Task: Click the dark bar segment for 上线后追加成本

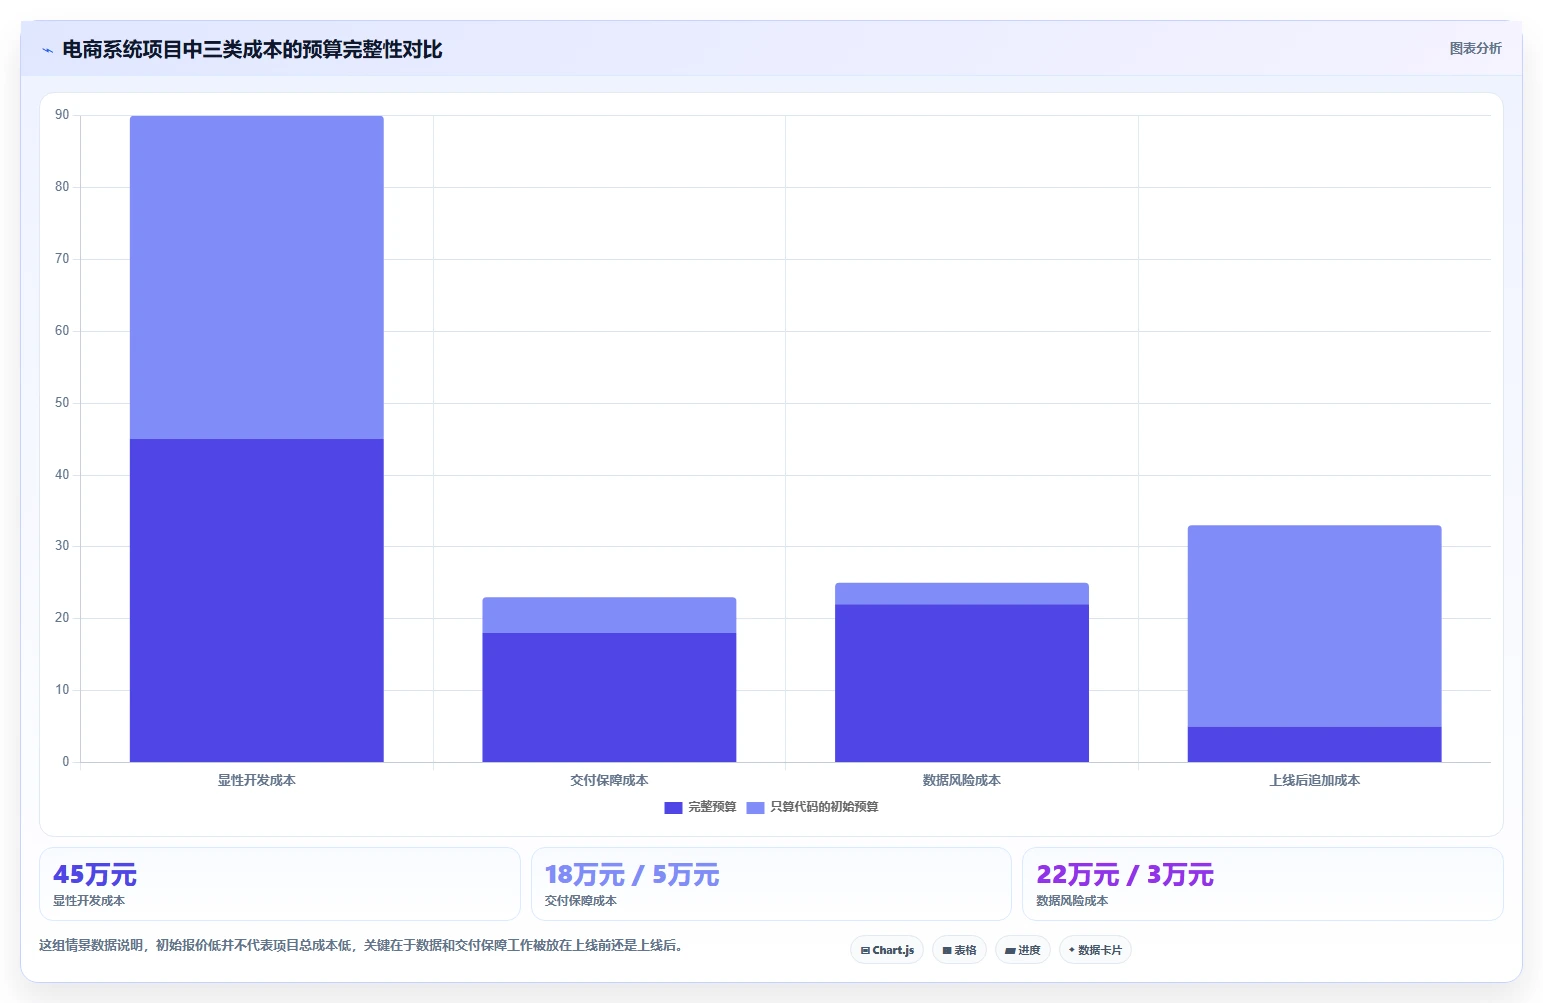Action: [x=1314, y=744]
